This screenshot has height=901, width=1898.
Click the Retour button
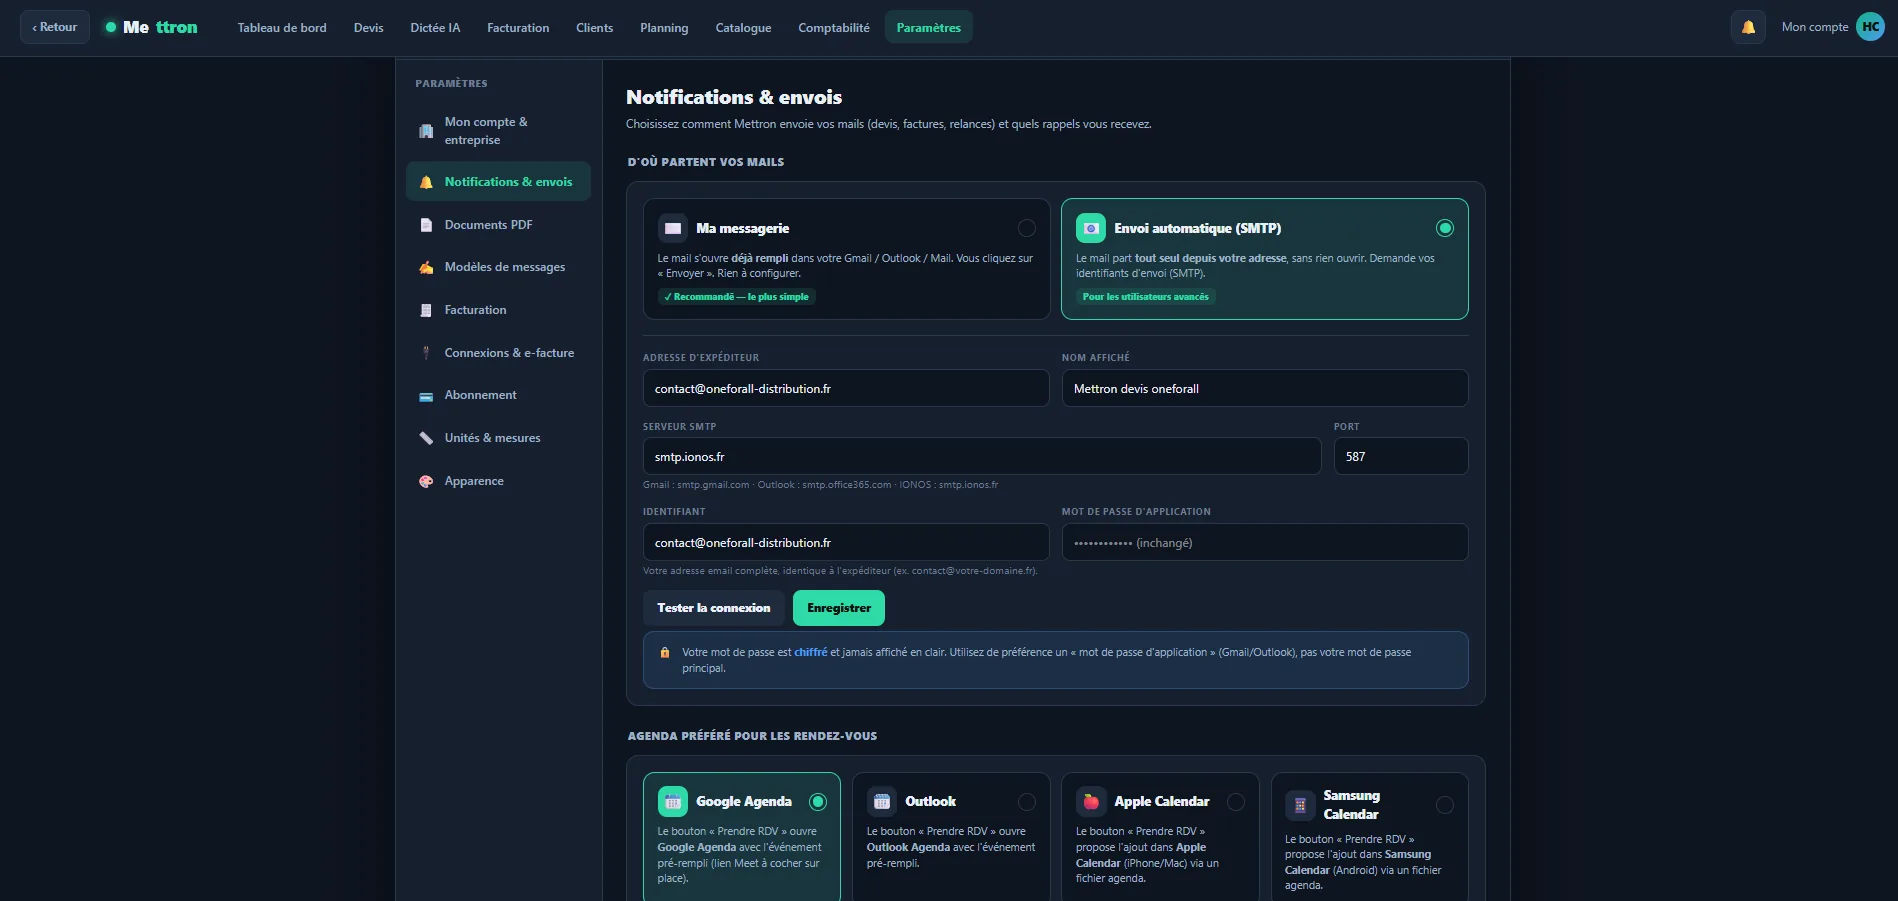pos(55,27)
